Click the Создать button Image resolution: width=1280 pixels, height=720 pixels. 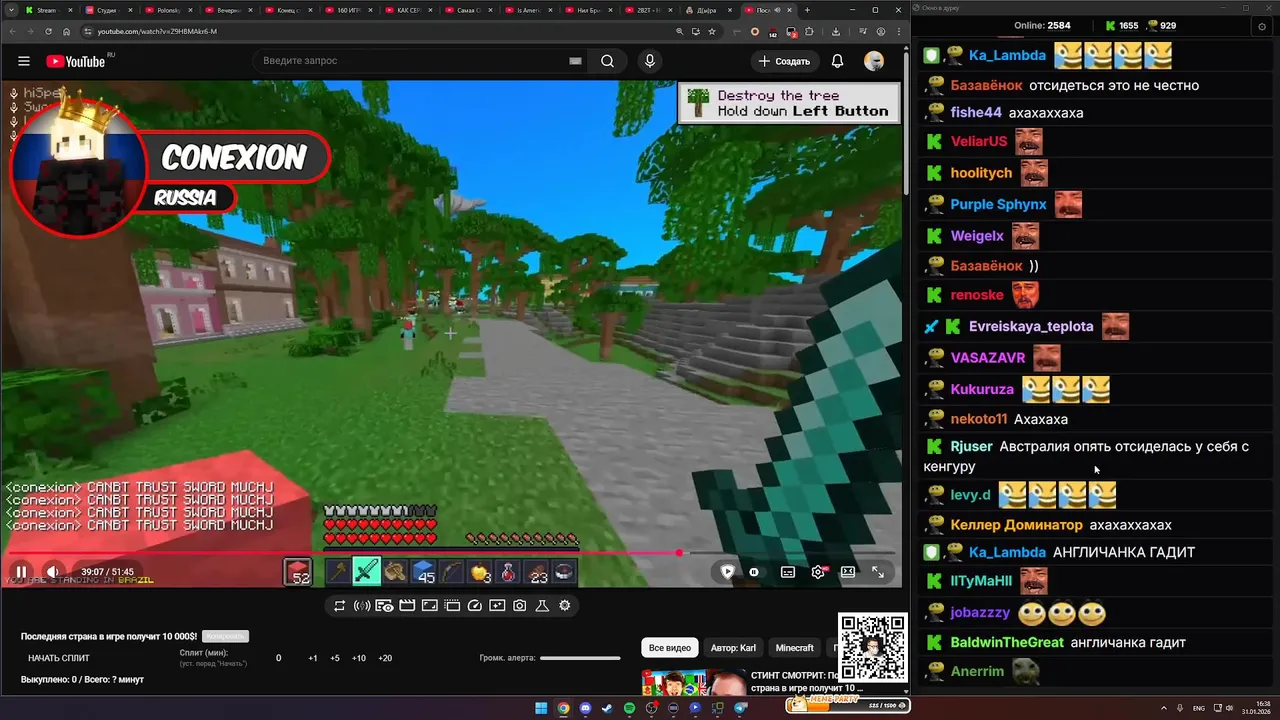click(784, 61)
